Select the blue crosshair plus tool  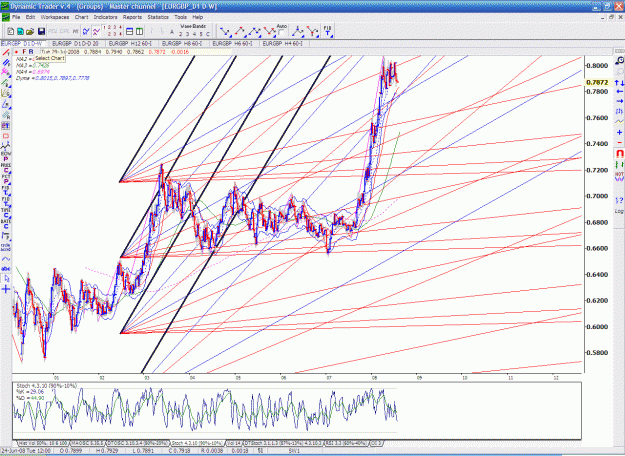6,289
